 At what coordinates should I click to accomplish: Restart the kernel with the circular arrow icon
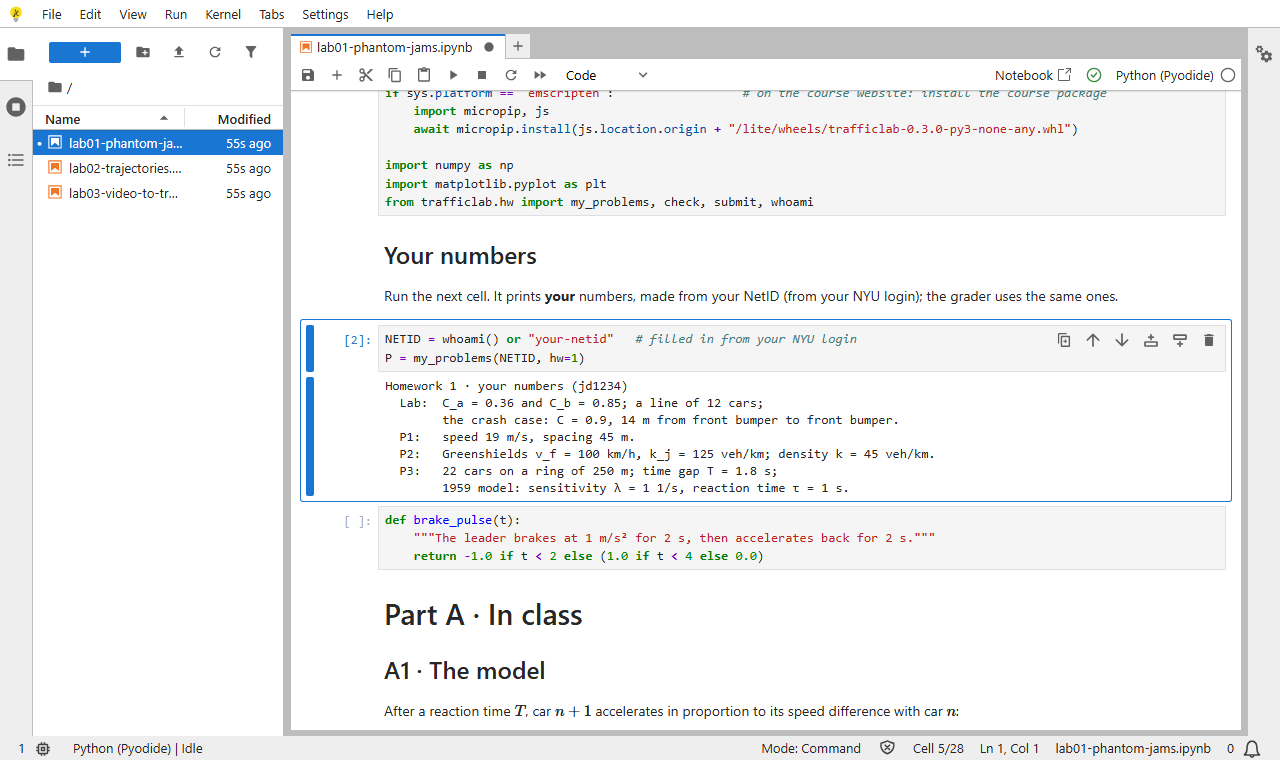coord(511,75)
